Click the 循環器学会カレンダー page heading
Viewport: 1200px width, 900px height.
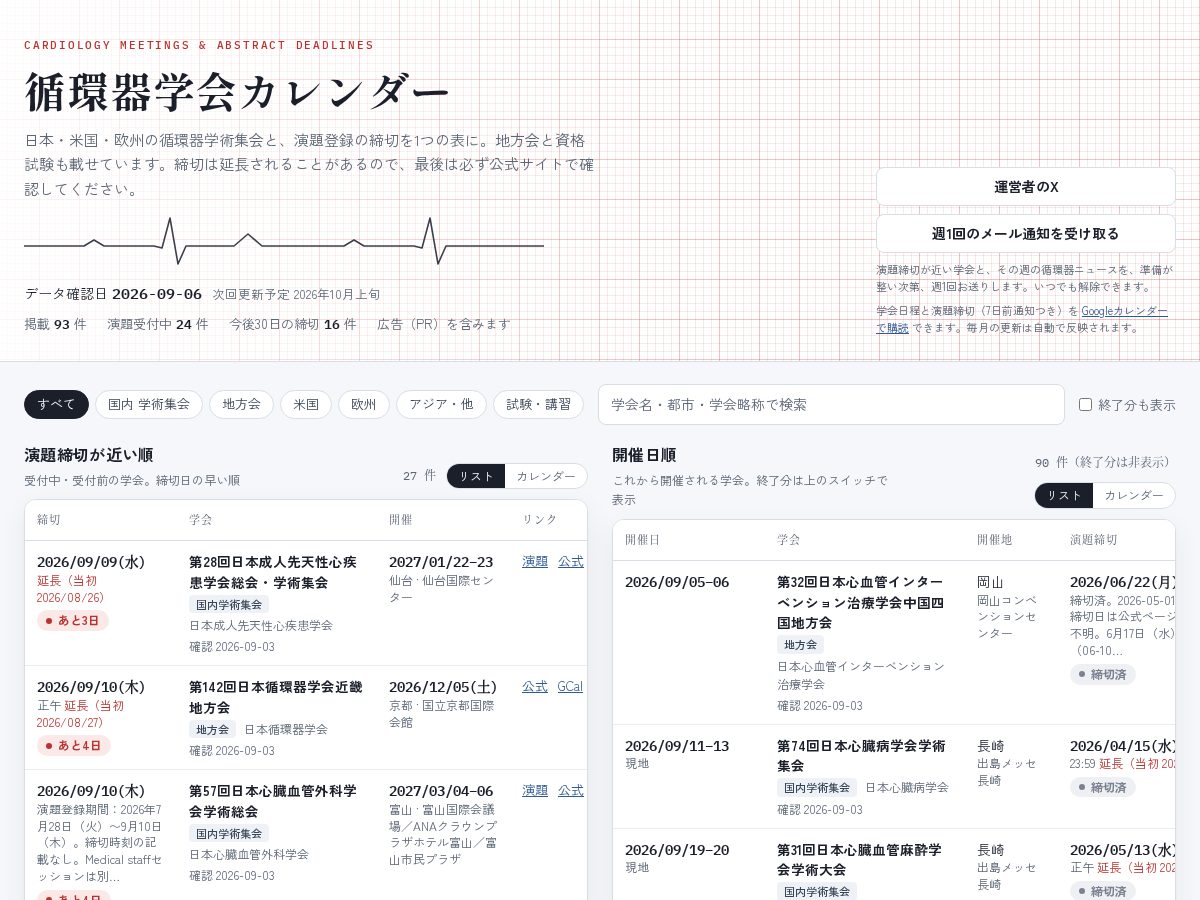coord(238,92)
